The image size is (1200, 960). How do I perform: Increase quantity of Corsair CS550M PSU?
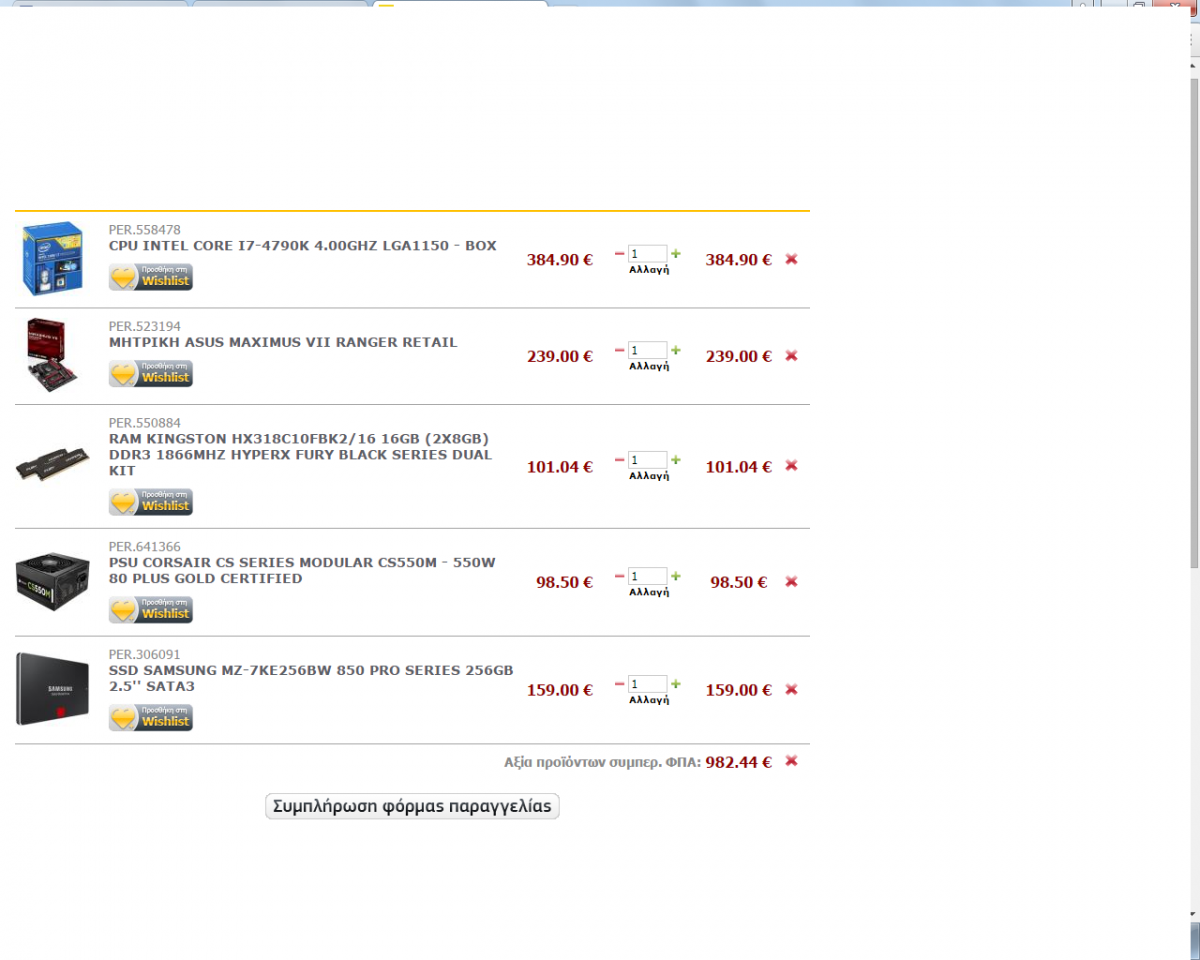pos(676,576)
